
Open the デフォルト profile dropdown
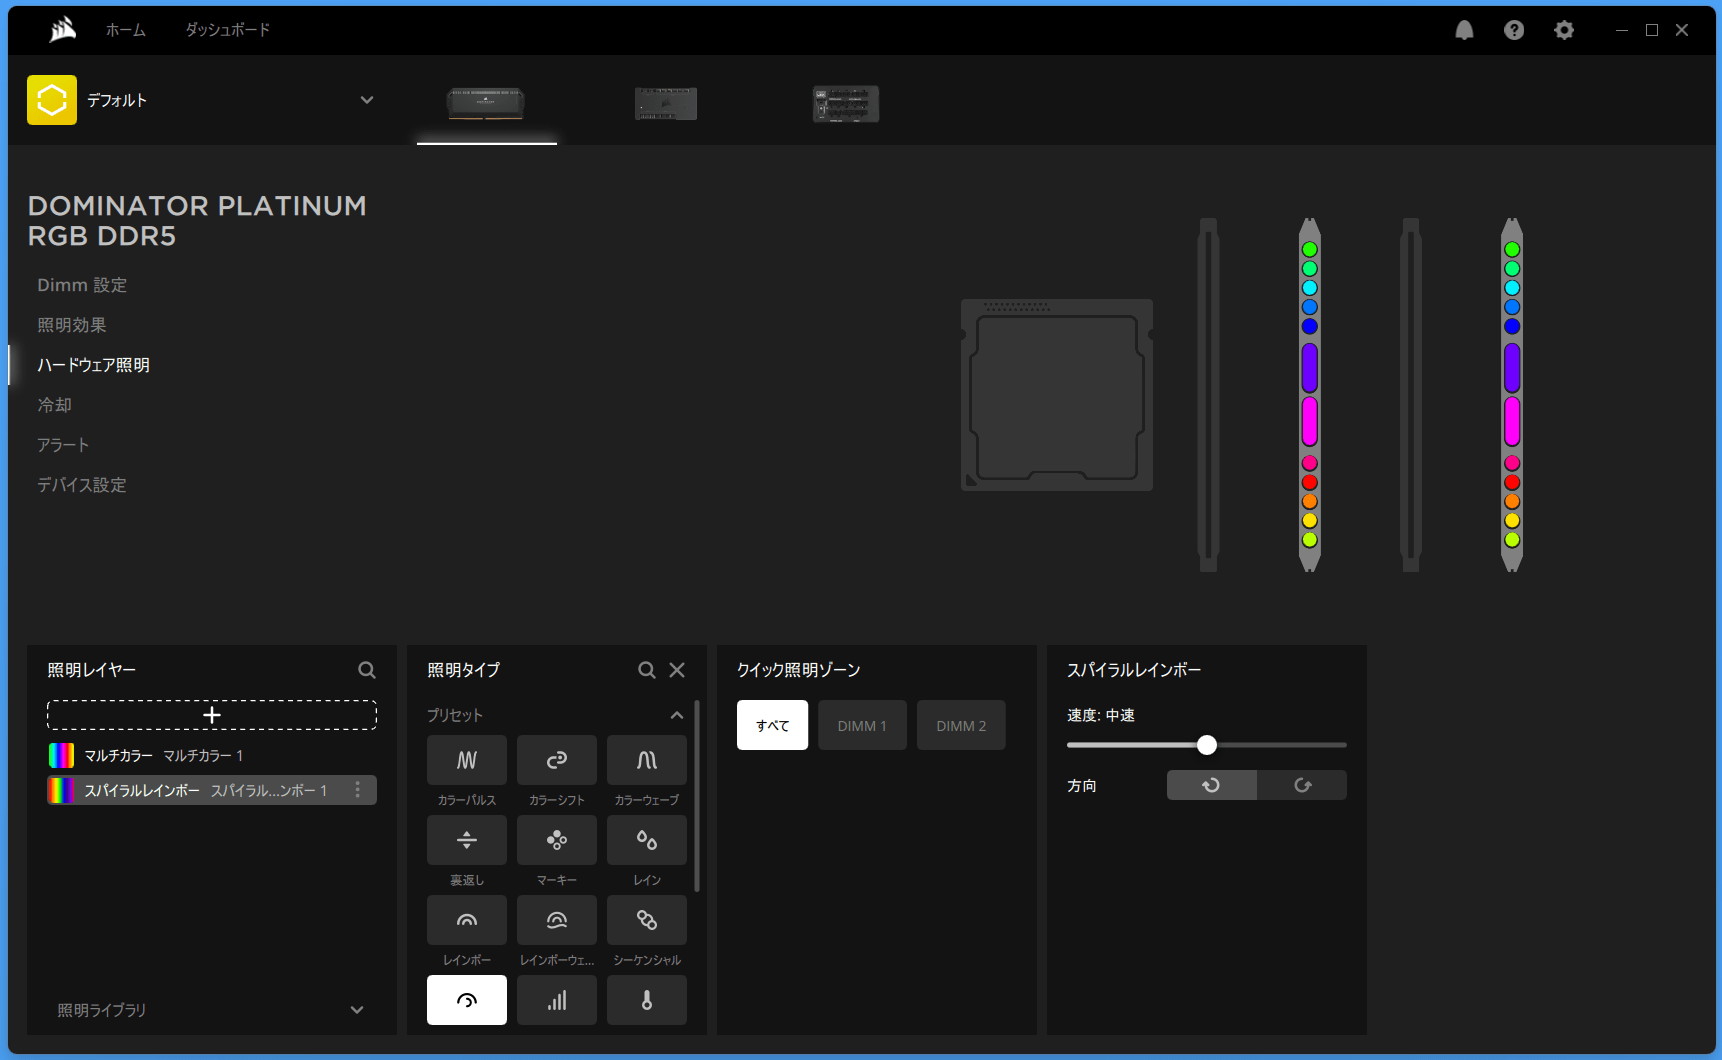point(367,100)
